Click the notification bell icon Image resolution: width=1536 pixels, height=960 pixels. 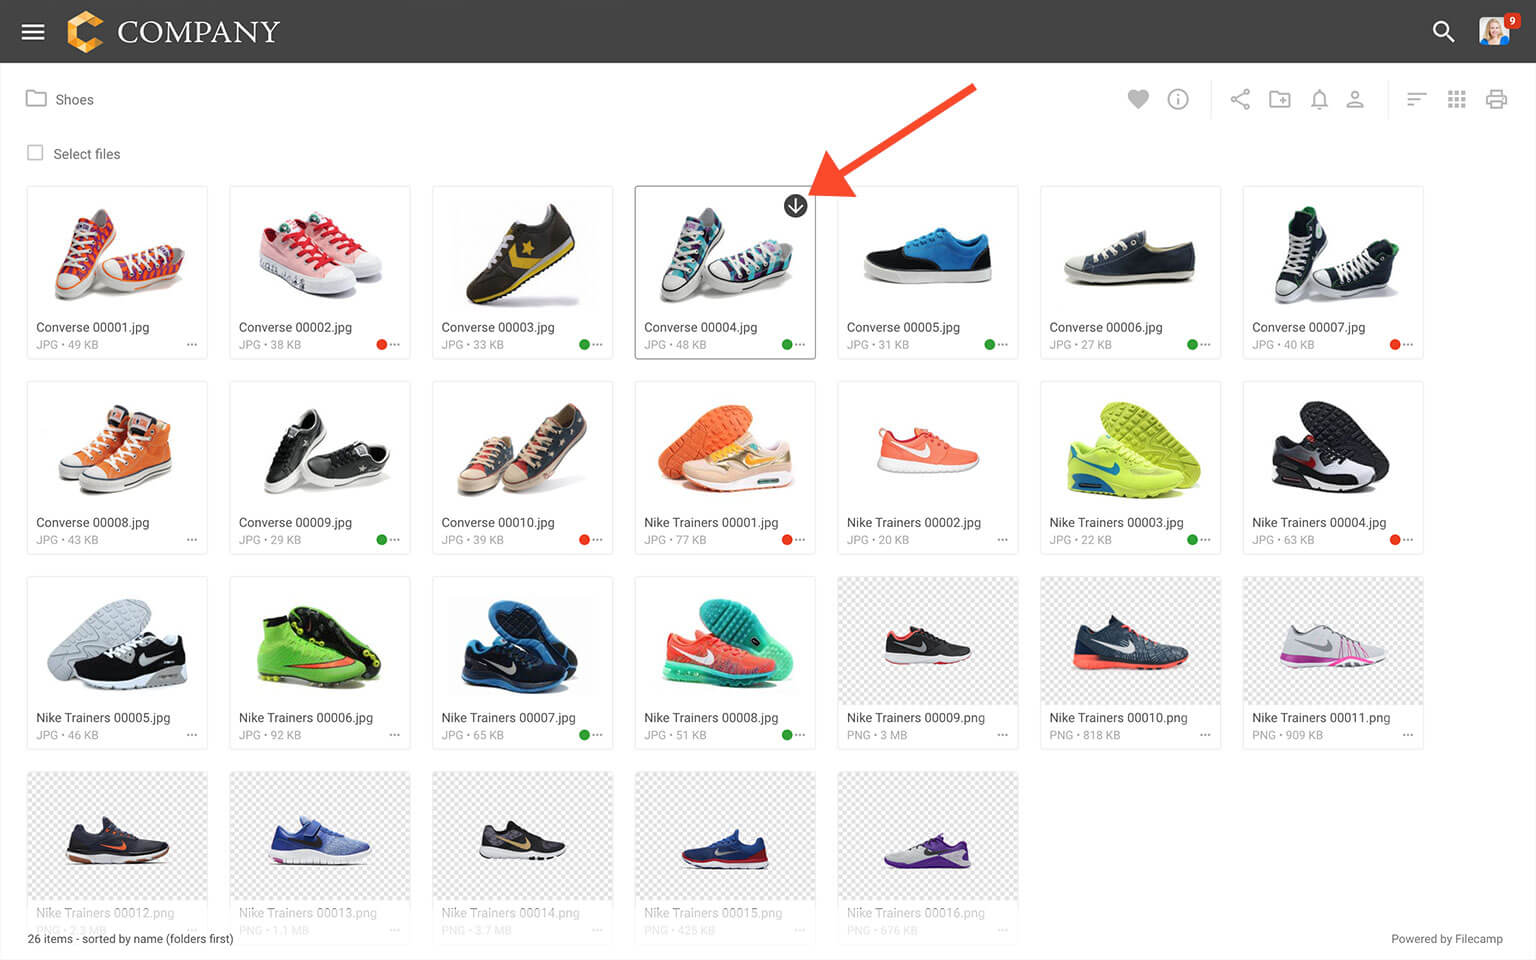click(x=1319, y=99)
